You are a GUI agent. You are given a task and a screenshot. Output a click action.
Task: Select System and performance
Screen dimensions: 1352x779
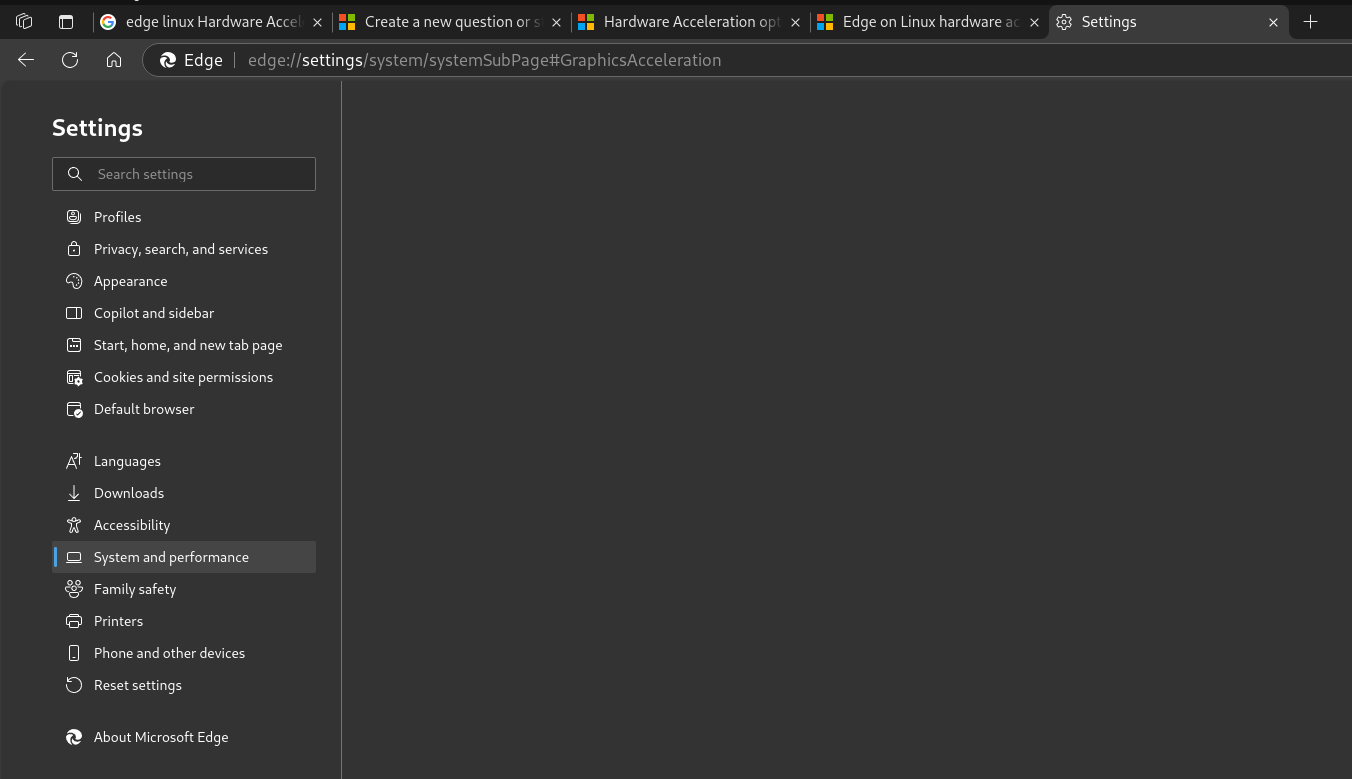pos(184,557)
